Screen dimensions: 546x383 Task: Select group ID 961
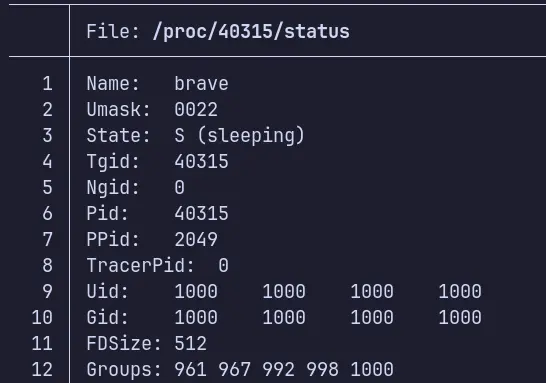(x=190, y=369)
